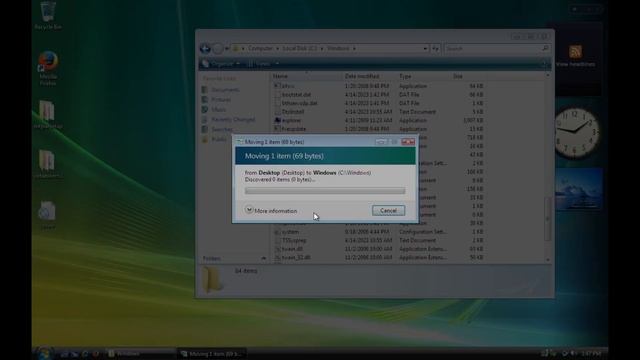Sort files by Date modified column
The width and height of the screenshot is (640, 360).
tap(362, 76)
